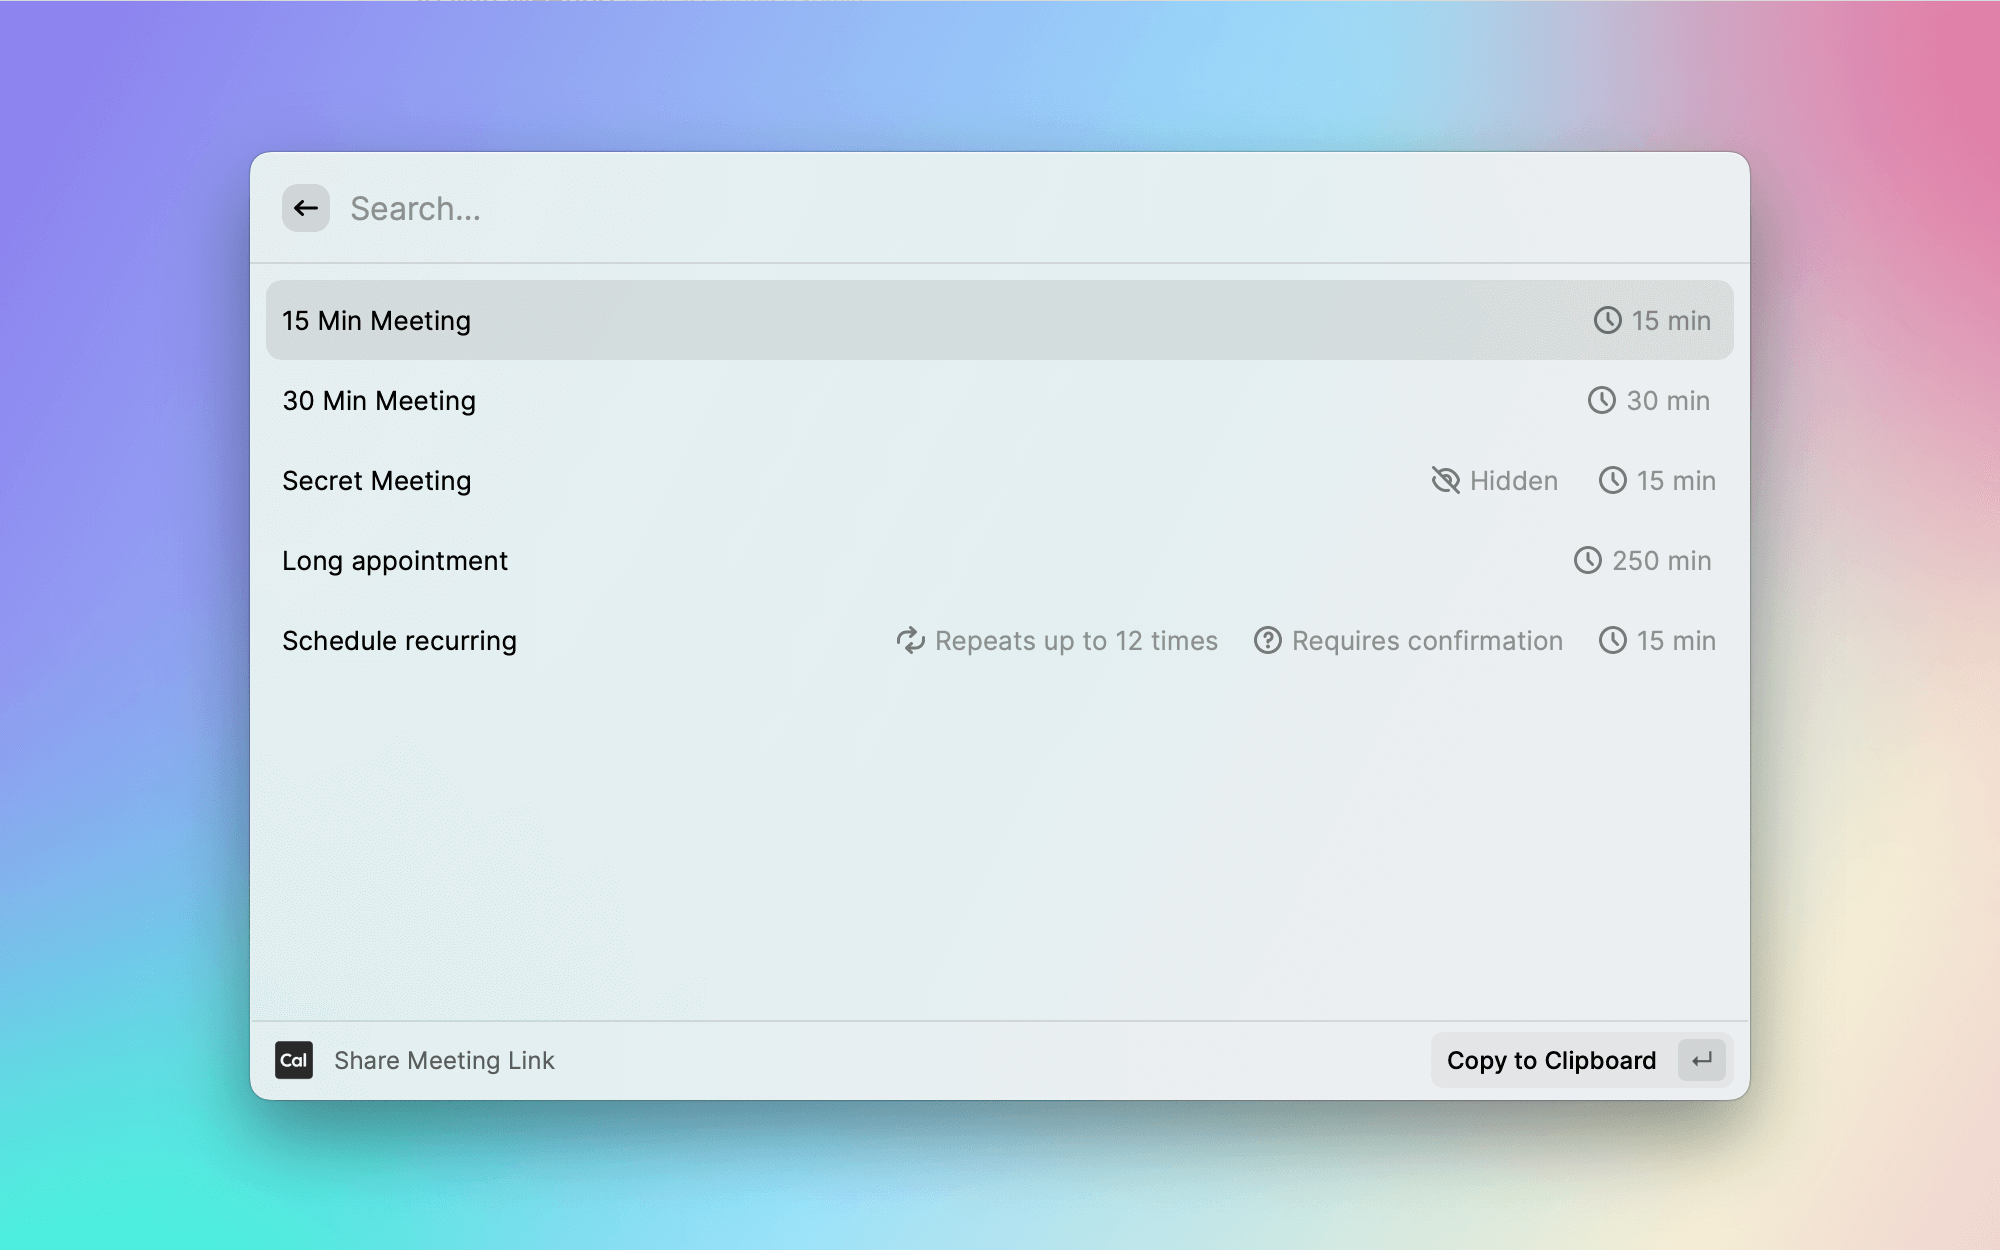This screenshot has width=2000, height=1250.
Task: Click the Requires confirmation tag
Action: click(x=1427, y=641)
